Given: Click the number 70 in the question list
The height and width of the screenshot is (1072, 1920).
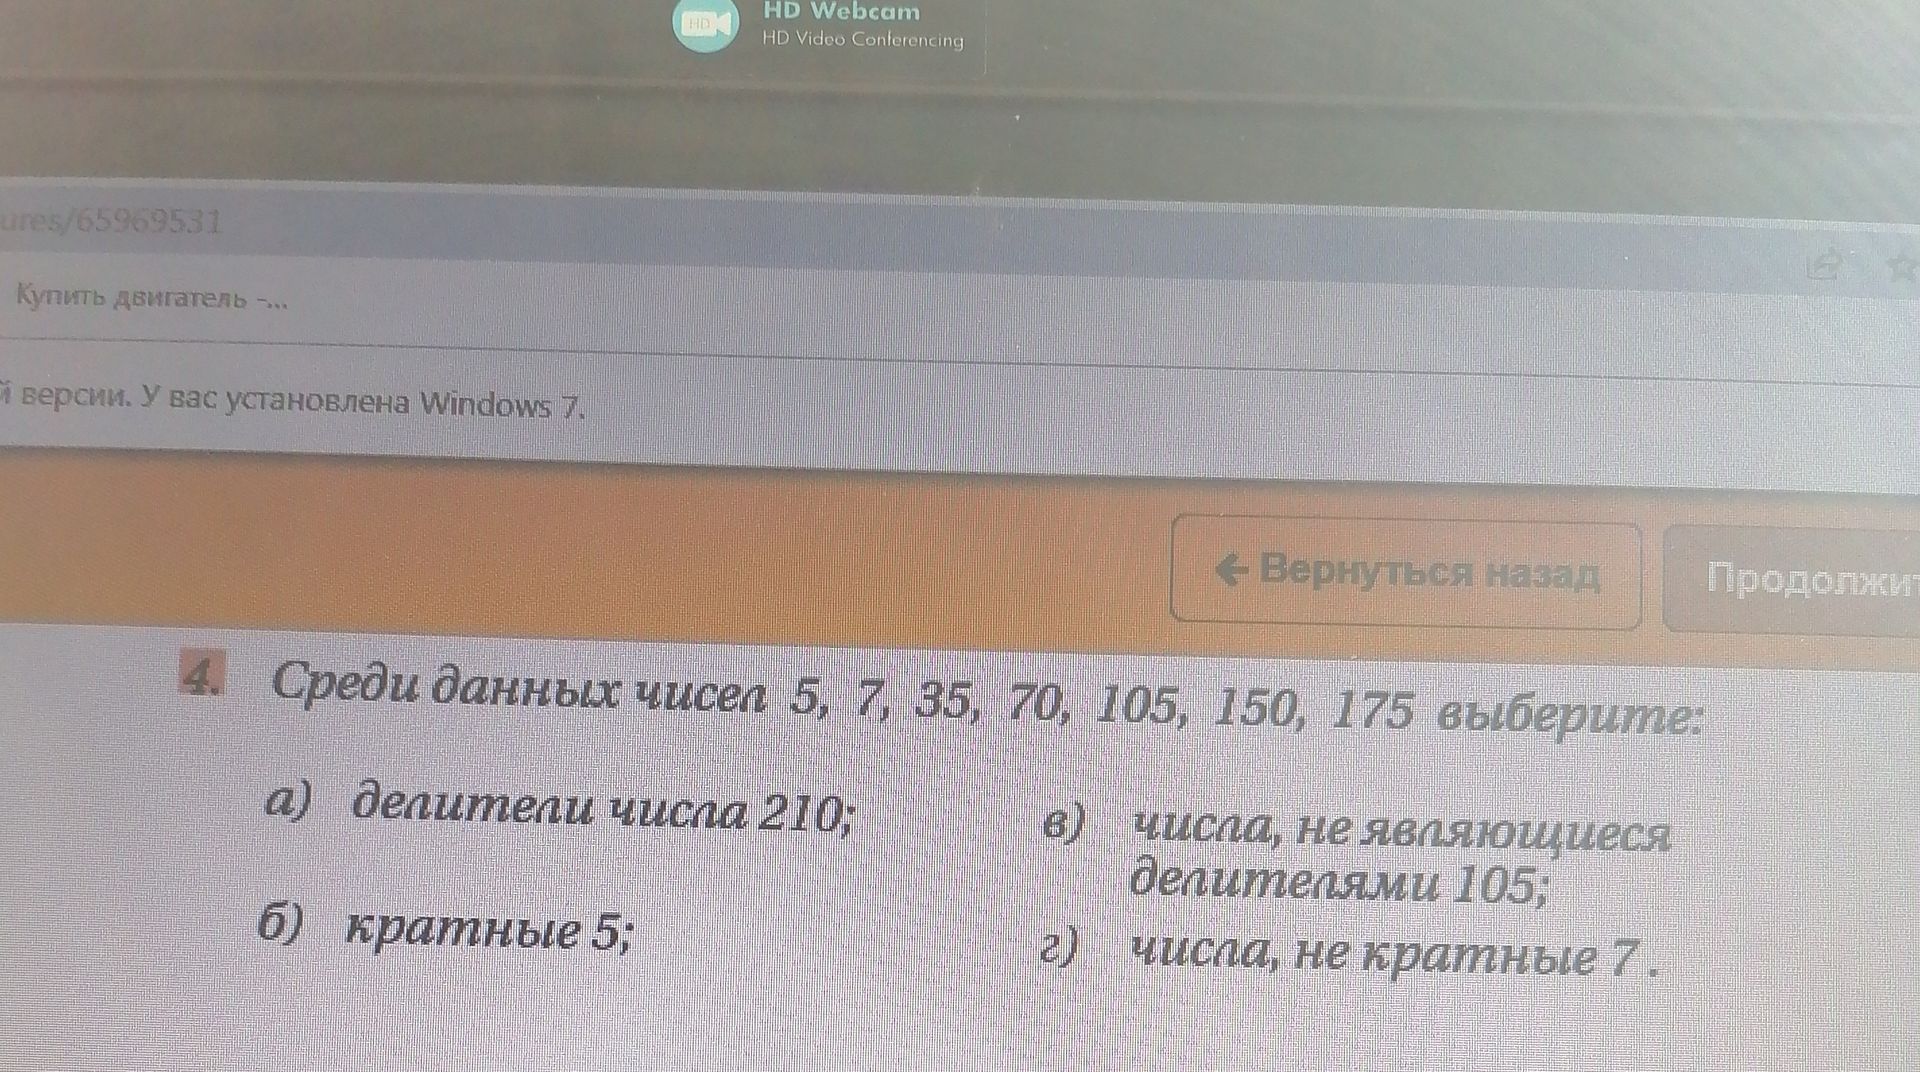Looking at the screenshot, I should [1037, 702].
